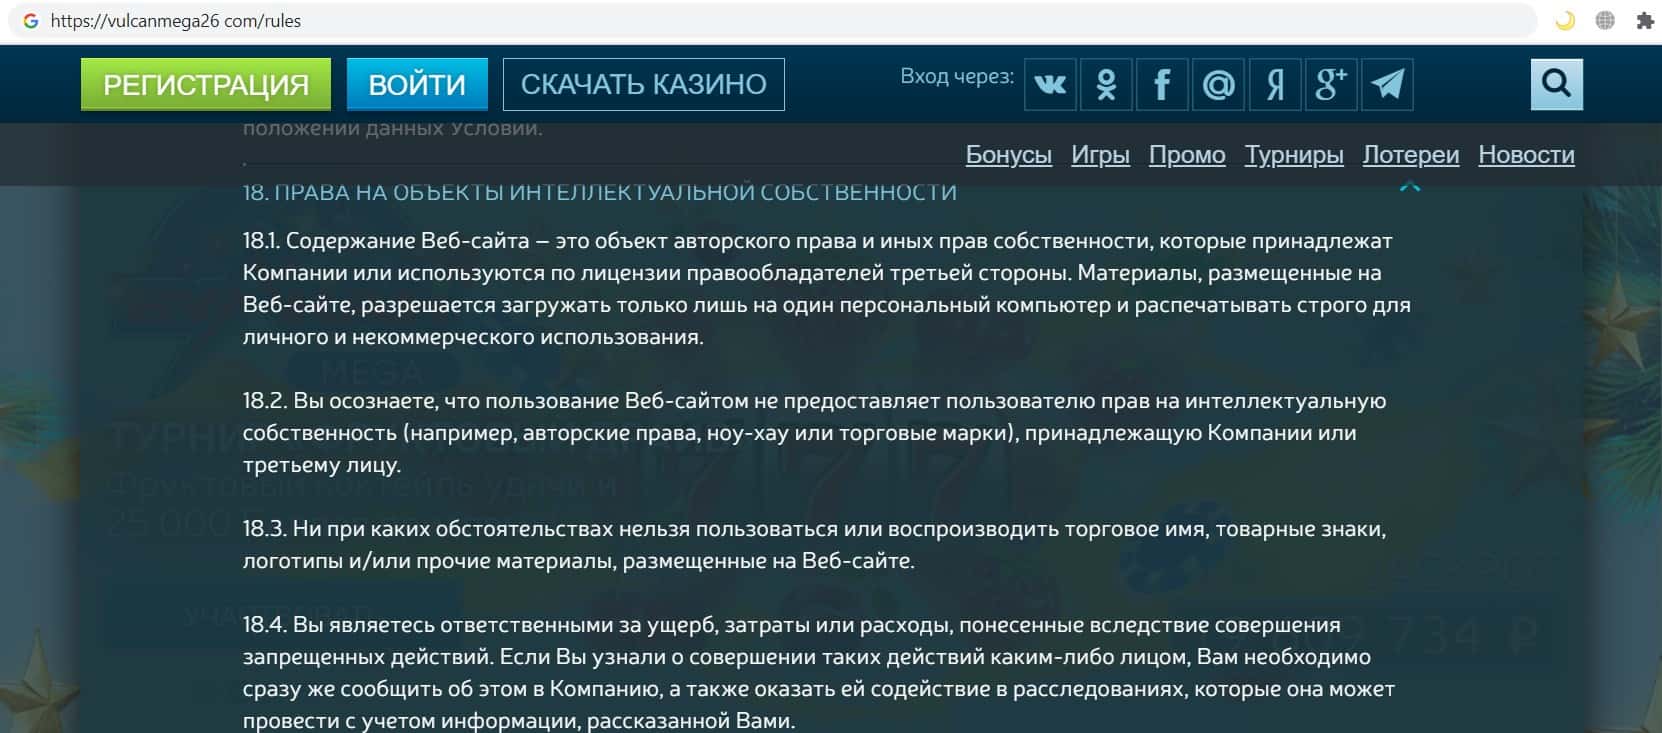Open the Промо menu link
Viewport: 1662px width, 733px height.
tap(1187, 155)
